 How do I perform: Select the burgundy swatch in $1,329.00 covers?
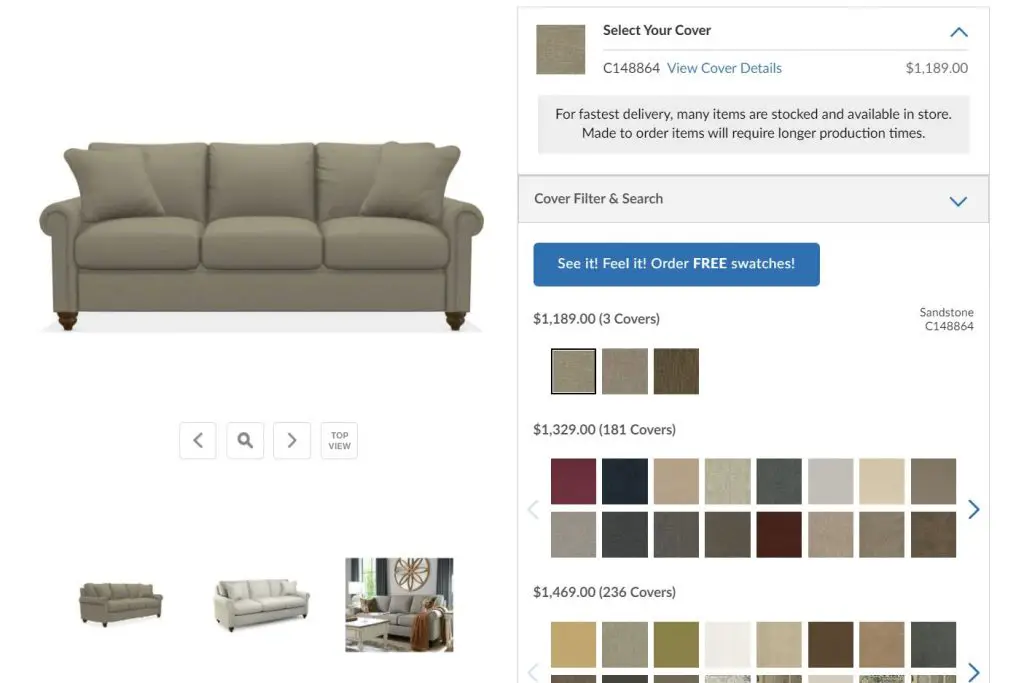tap(573, 481)
